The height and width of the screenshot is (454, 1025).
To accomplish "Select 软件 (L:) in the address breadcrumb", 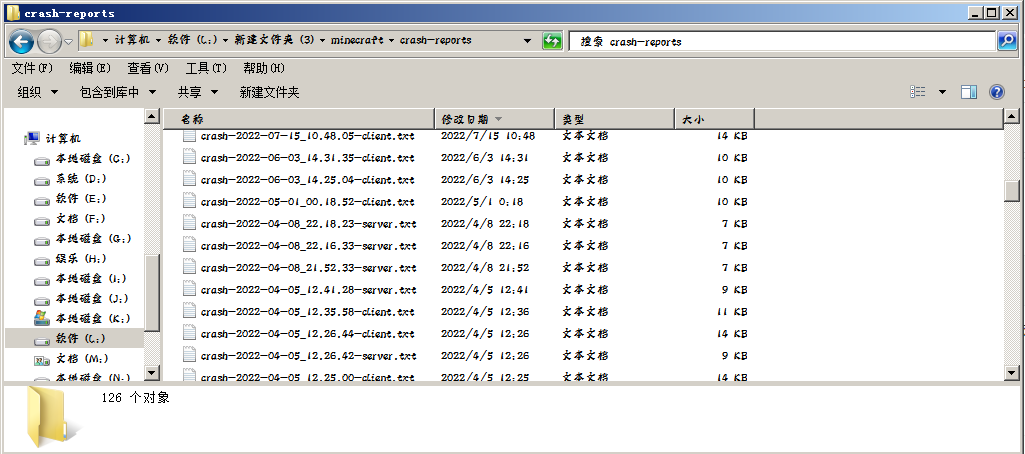I will tap(193, 40).
